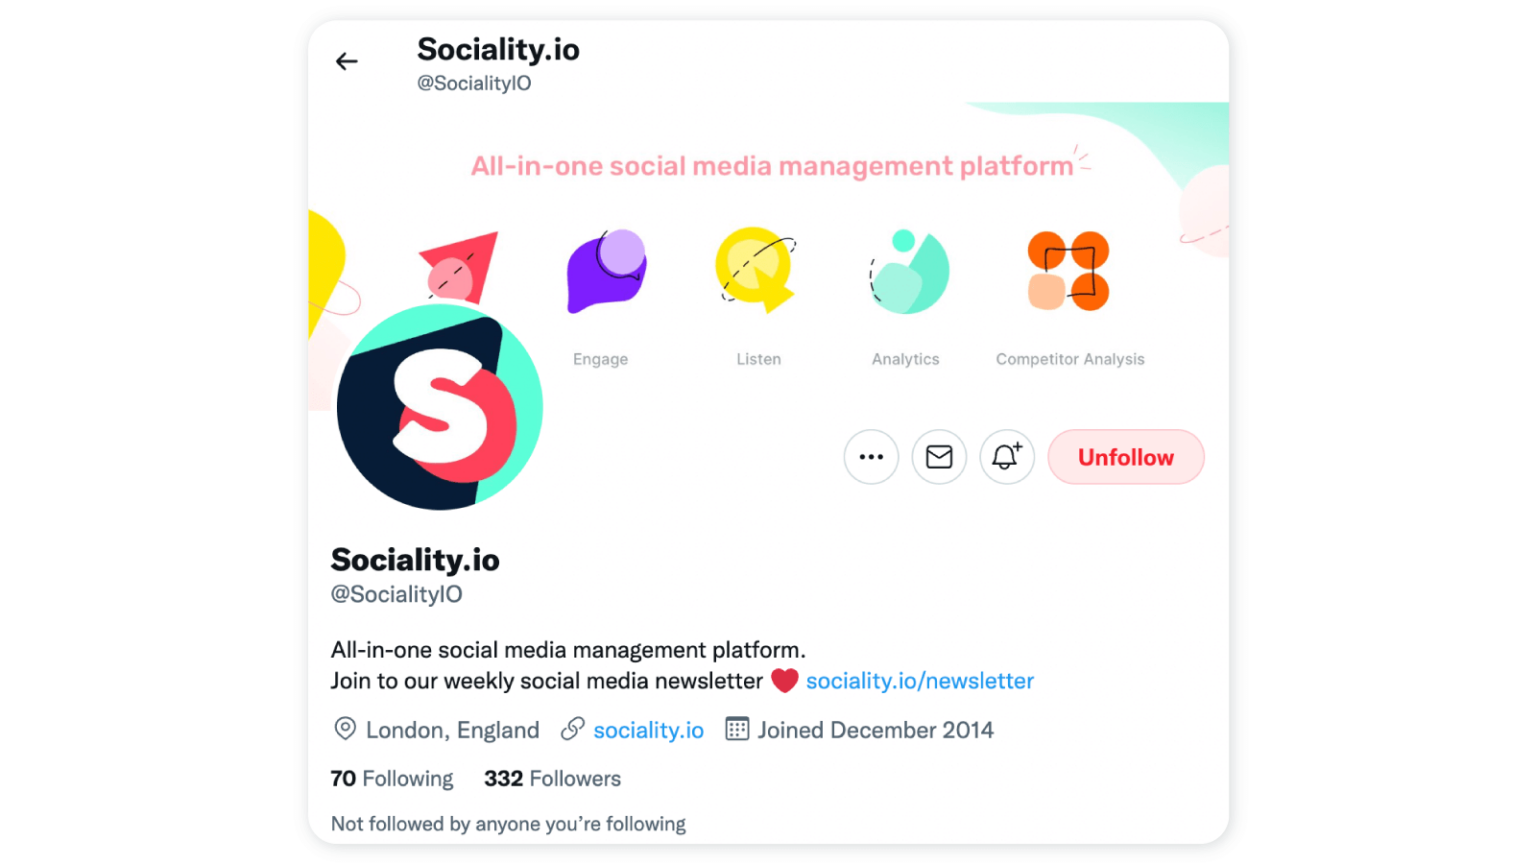This screenshot has height=864, width=1536.
Task: Open the more options ellipsis menu
Action: click(870, 457)
